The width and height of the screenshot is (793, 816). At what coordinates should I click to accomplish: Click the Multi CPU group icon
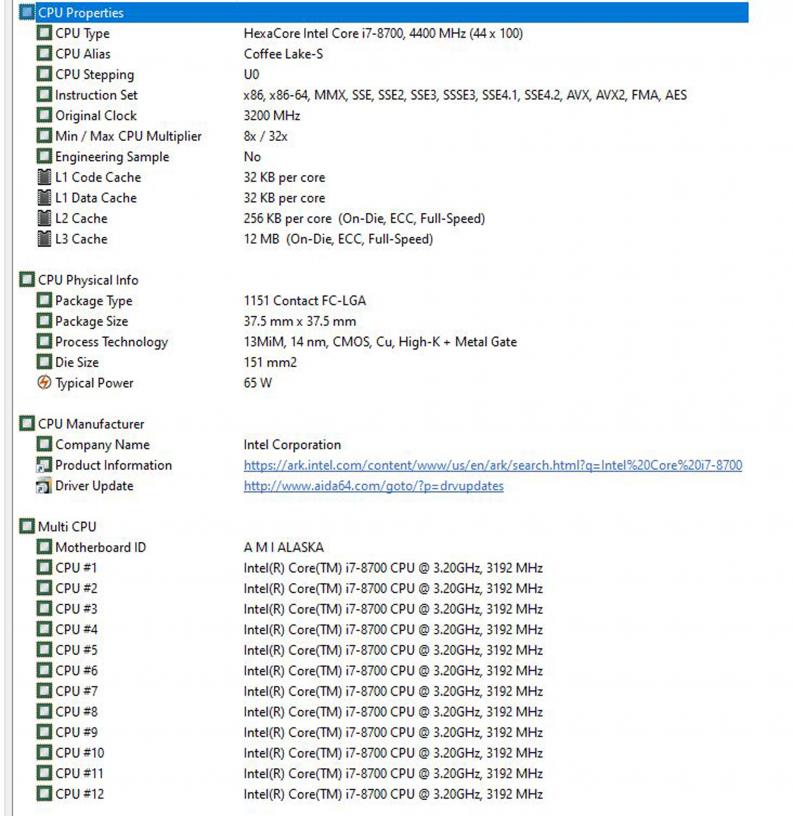point(27,526)
